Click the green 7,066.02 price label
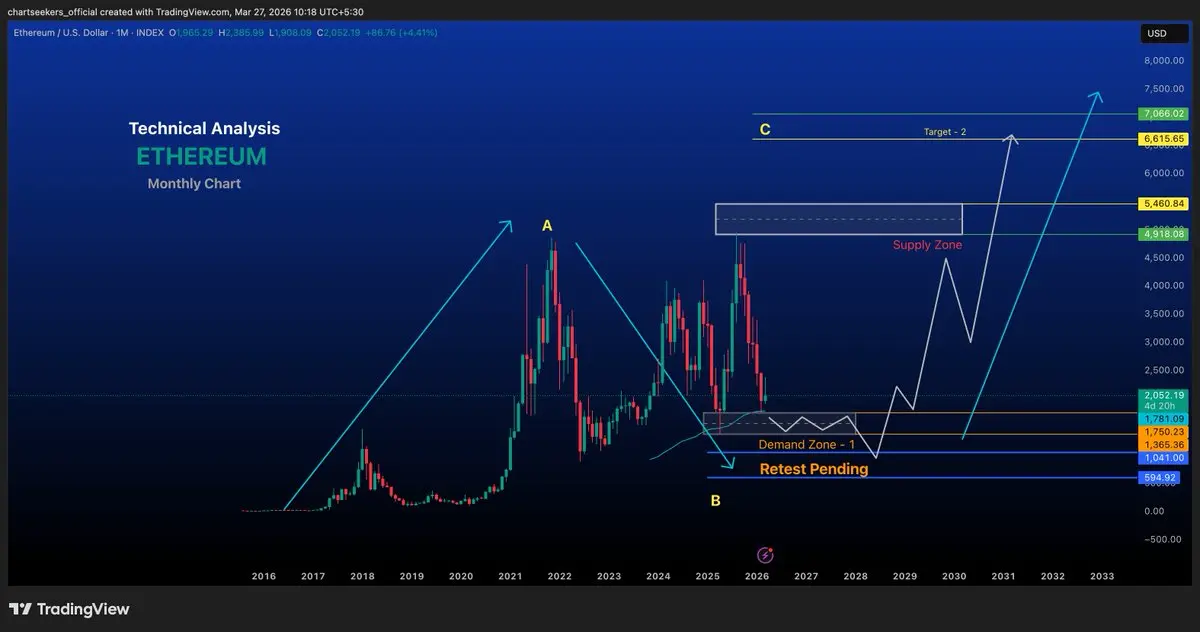Image resolution: width=1200 pixels, height=632 pixels. (x=1161, y=114)
